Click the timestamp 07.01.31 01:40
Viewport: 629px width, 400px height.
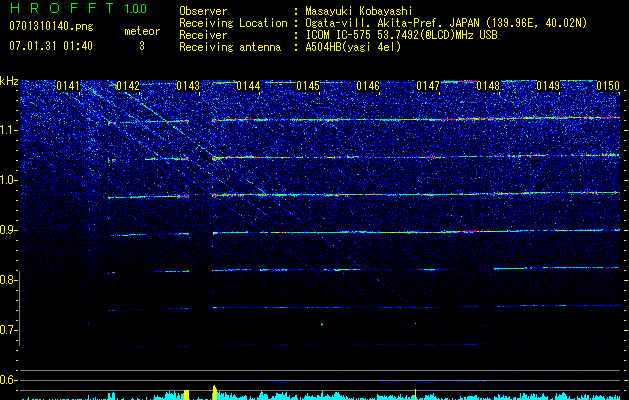click(51, 46)
